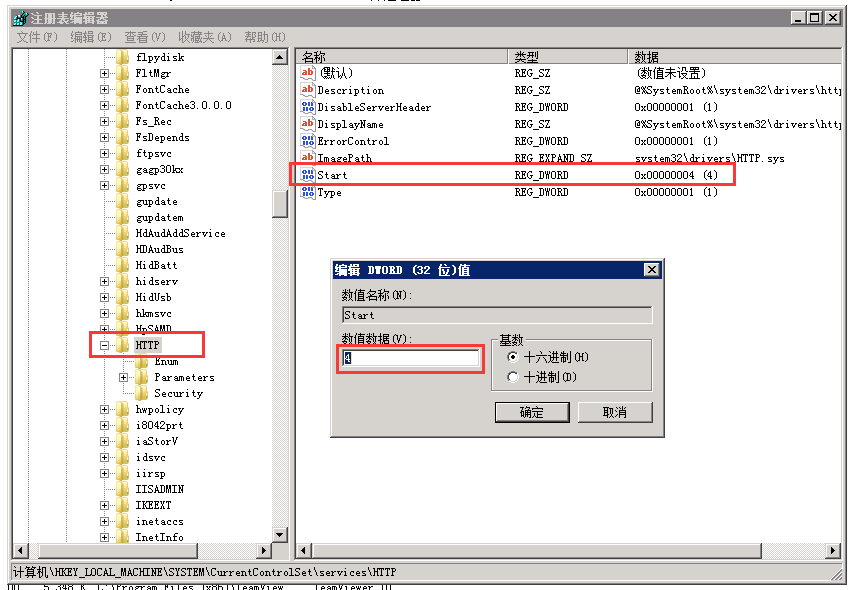Screen dimensions: 855x590
Task: Click the HDAudBus folder icon
Action: [123, 249]
